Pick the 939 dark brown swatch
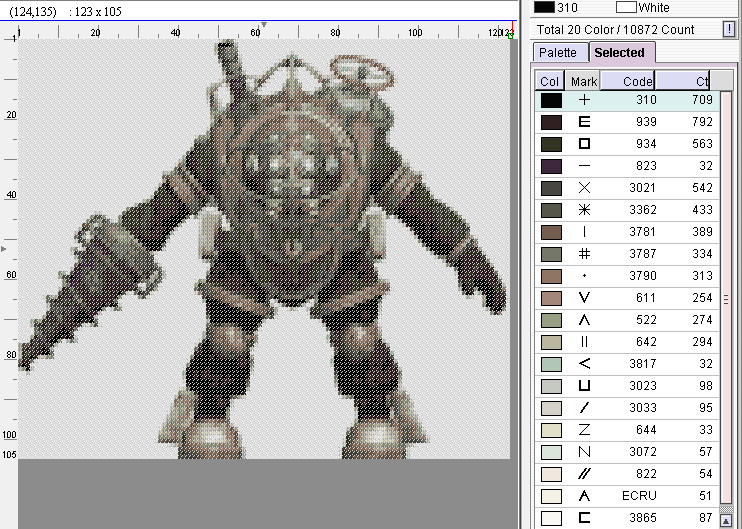742x529 pixels. click(551, 122)
